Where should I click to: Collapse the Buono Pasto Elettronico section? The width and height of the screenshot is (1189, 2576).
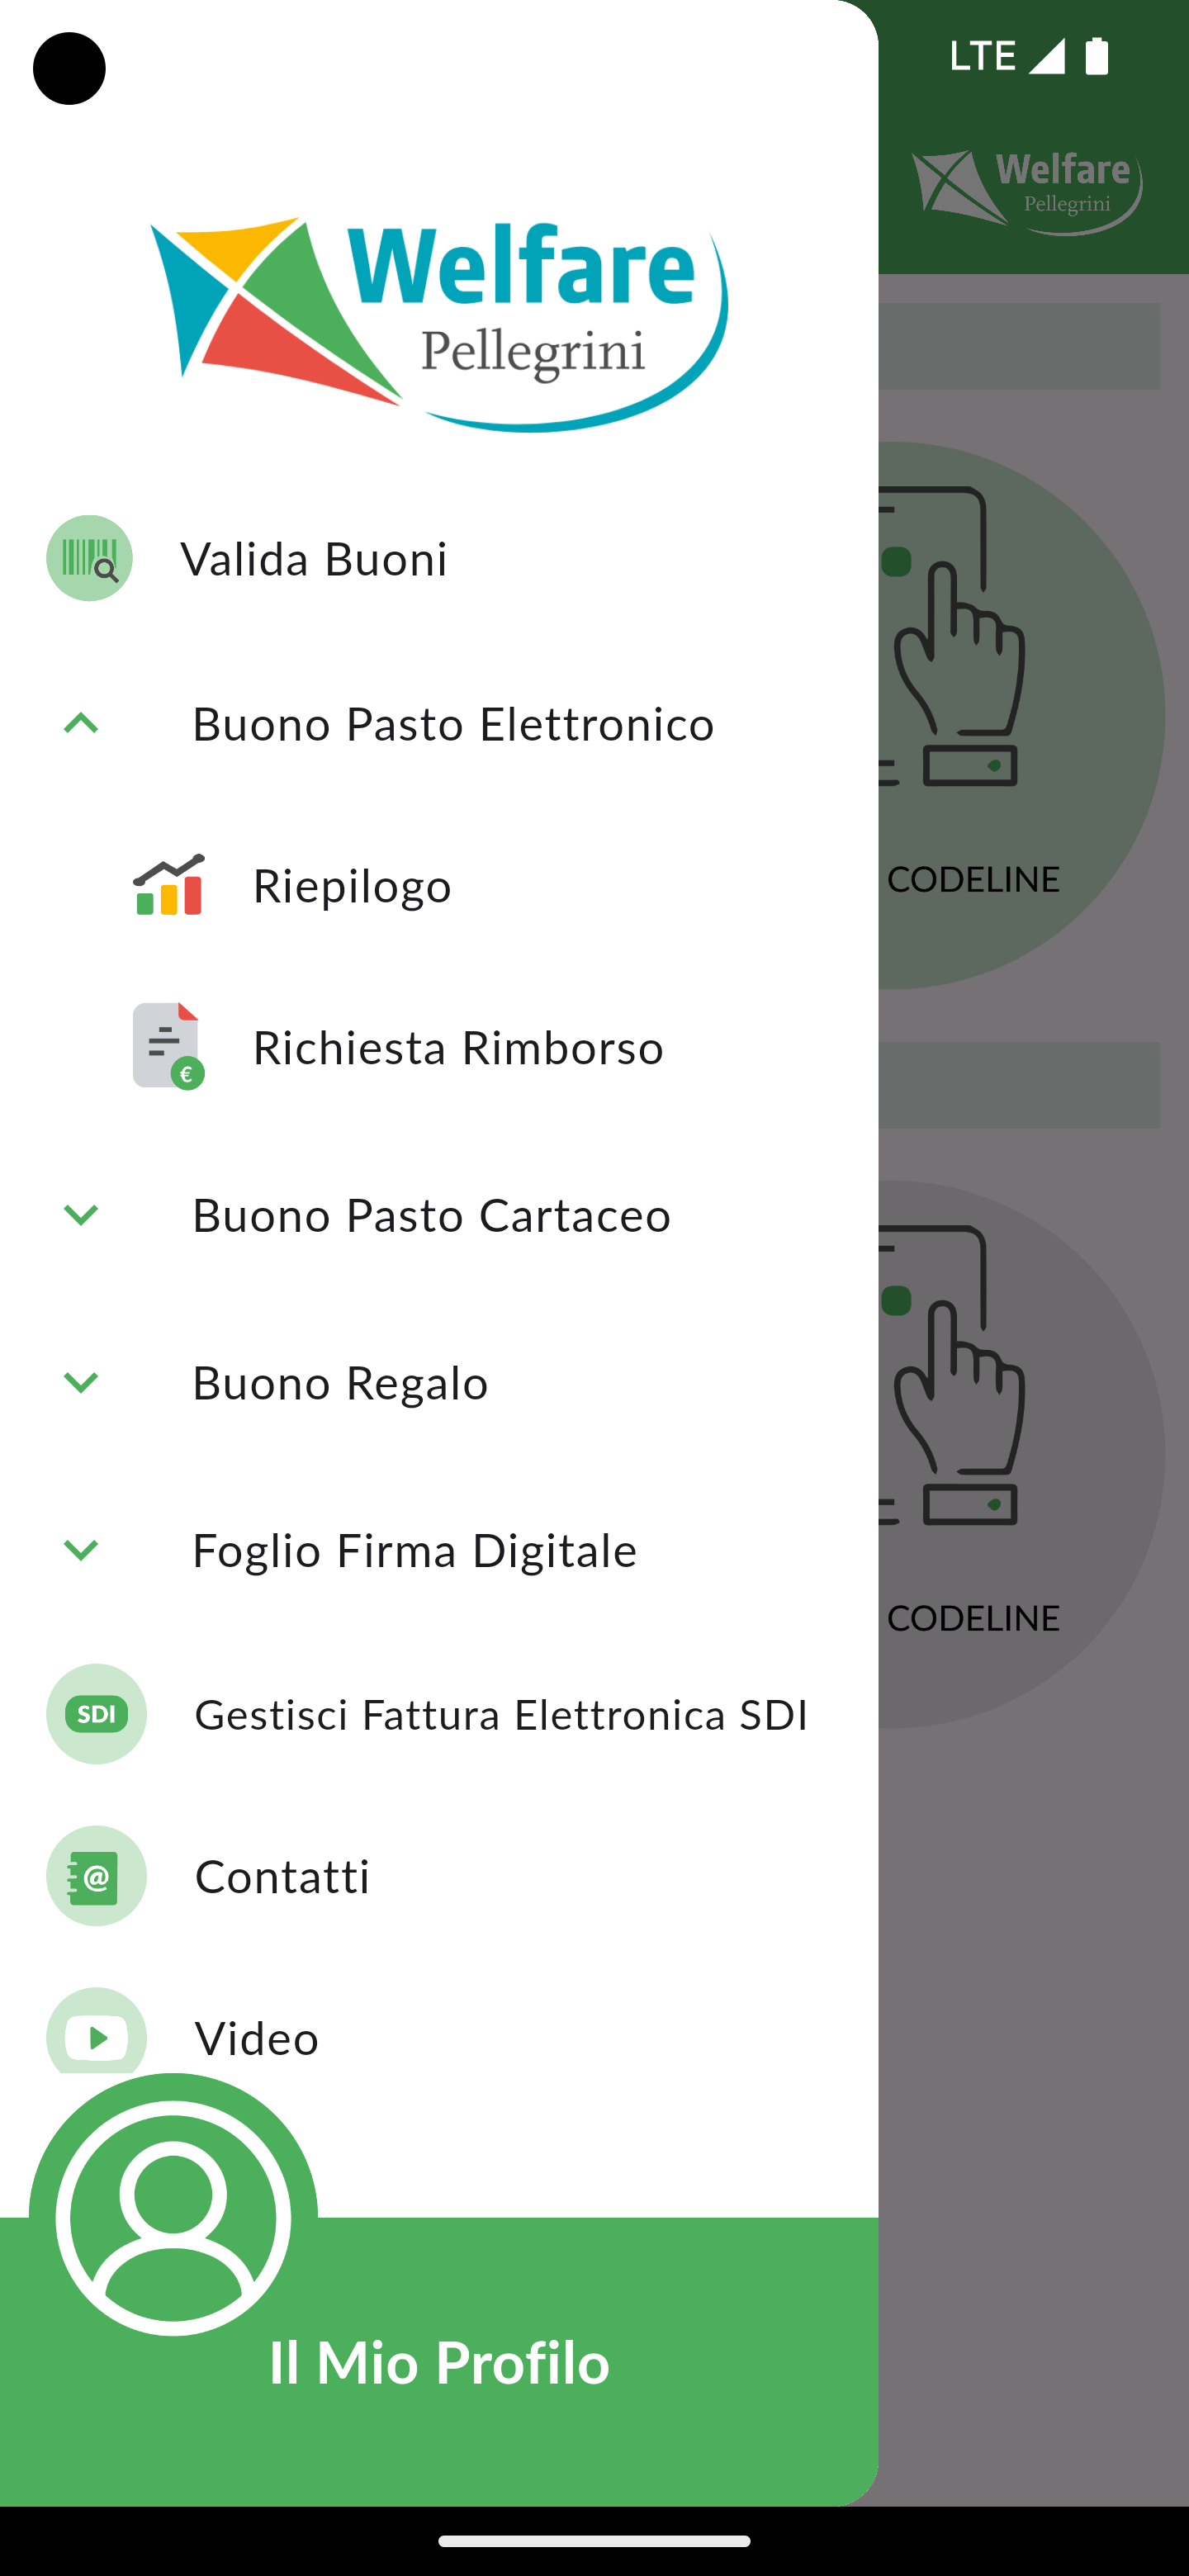point(81,723)
